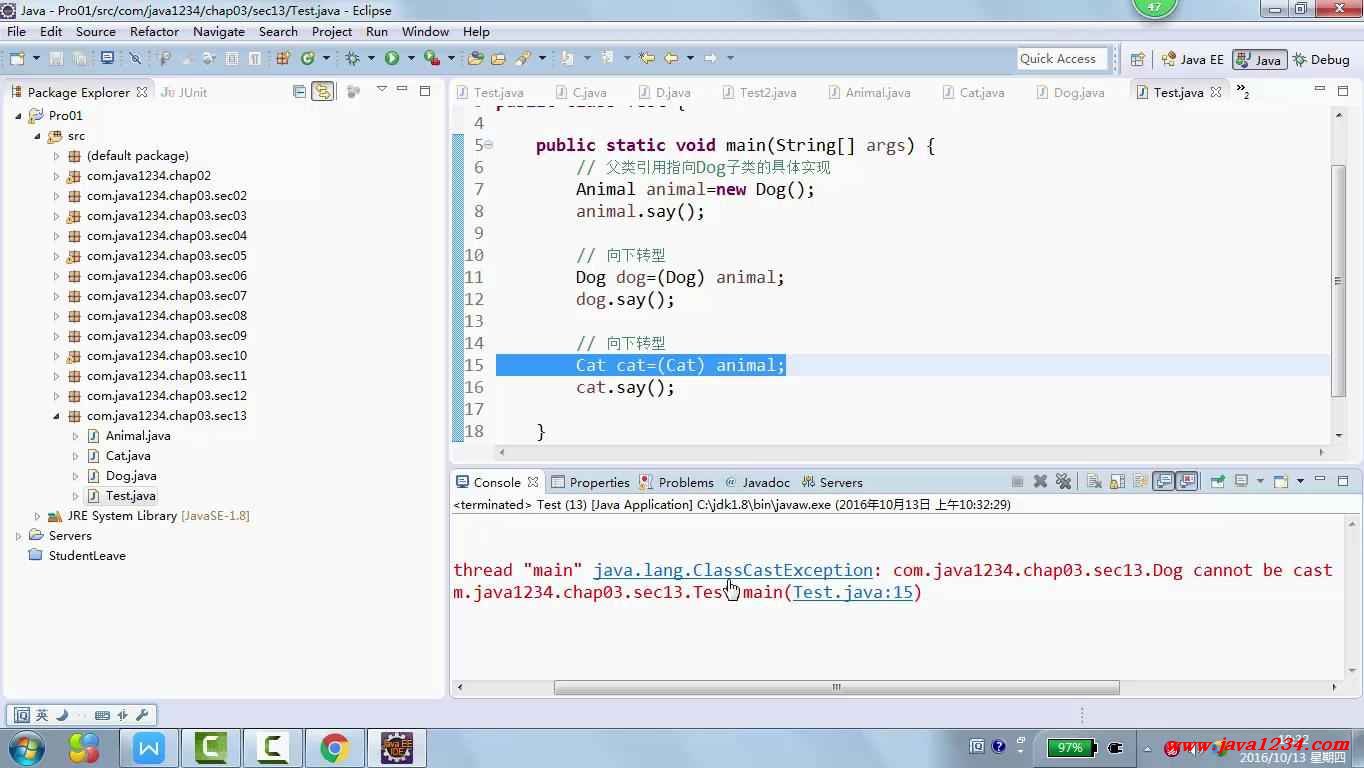
Task: Expand the Servers project
Action: coord(18,535)
